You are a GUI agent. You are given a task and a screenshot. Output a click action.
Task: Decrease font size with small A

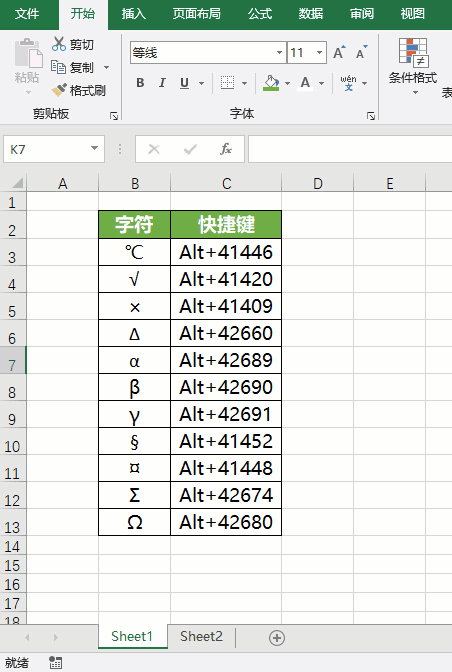pos(362,53)
